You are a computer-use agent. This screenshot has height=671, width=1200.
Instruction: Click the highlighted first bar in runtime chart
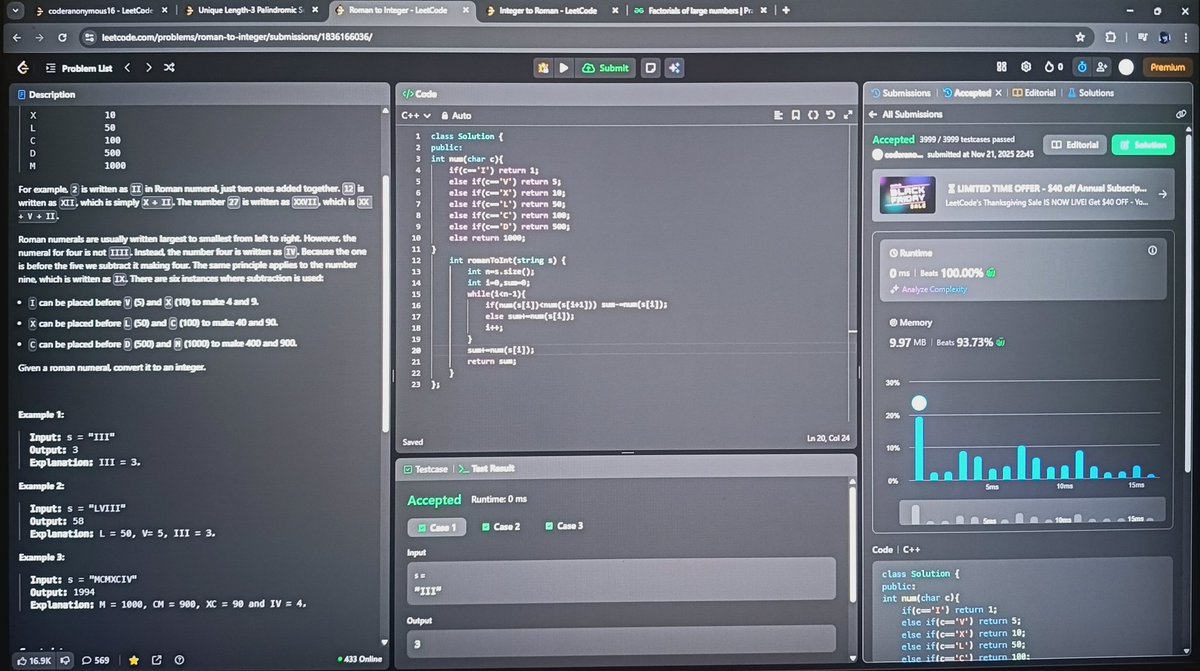point(920,447)
